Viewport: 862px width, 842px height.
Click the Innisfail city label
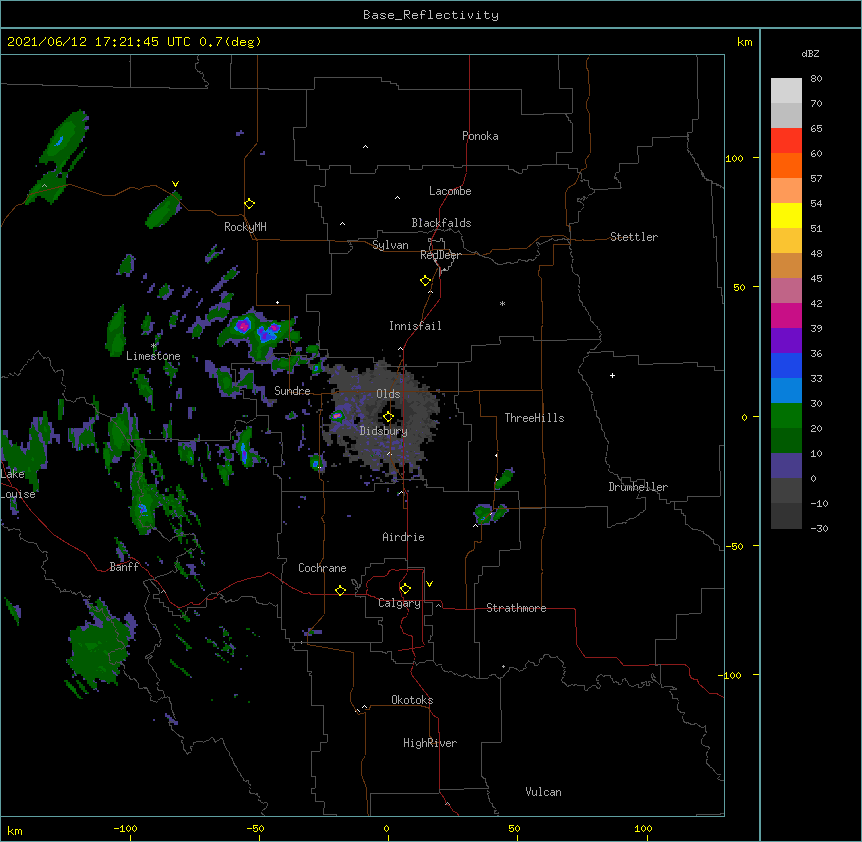pos(415,326)
